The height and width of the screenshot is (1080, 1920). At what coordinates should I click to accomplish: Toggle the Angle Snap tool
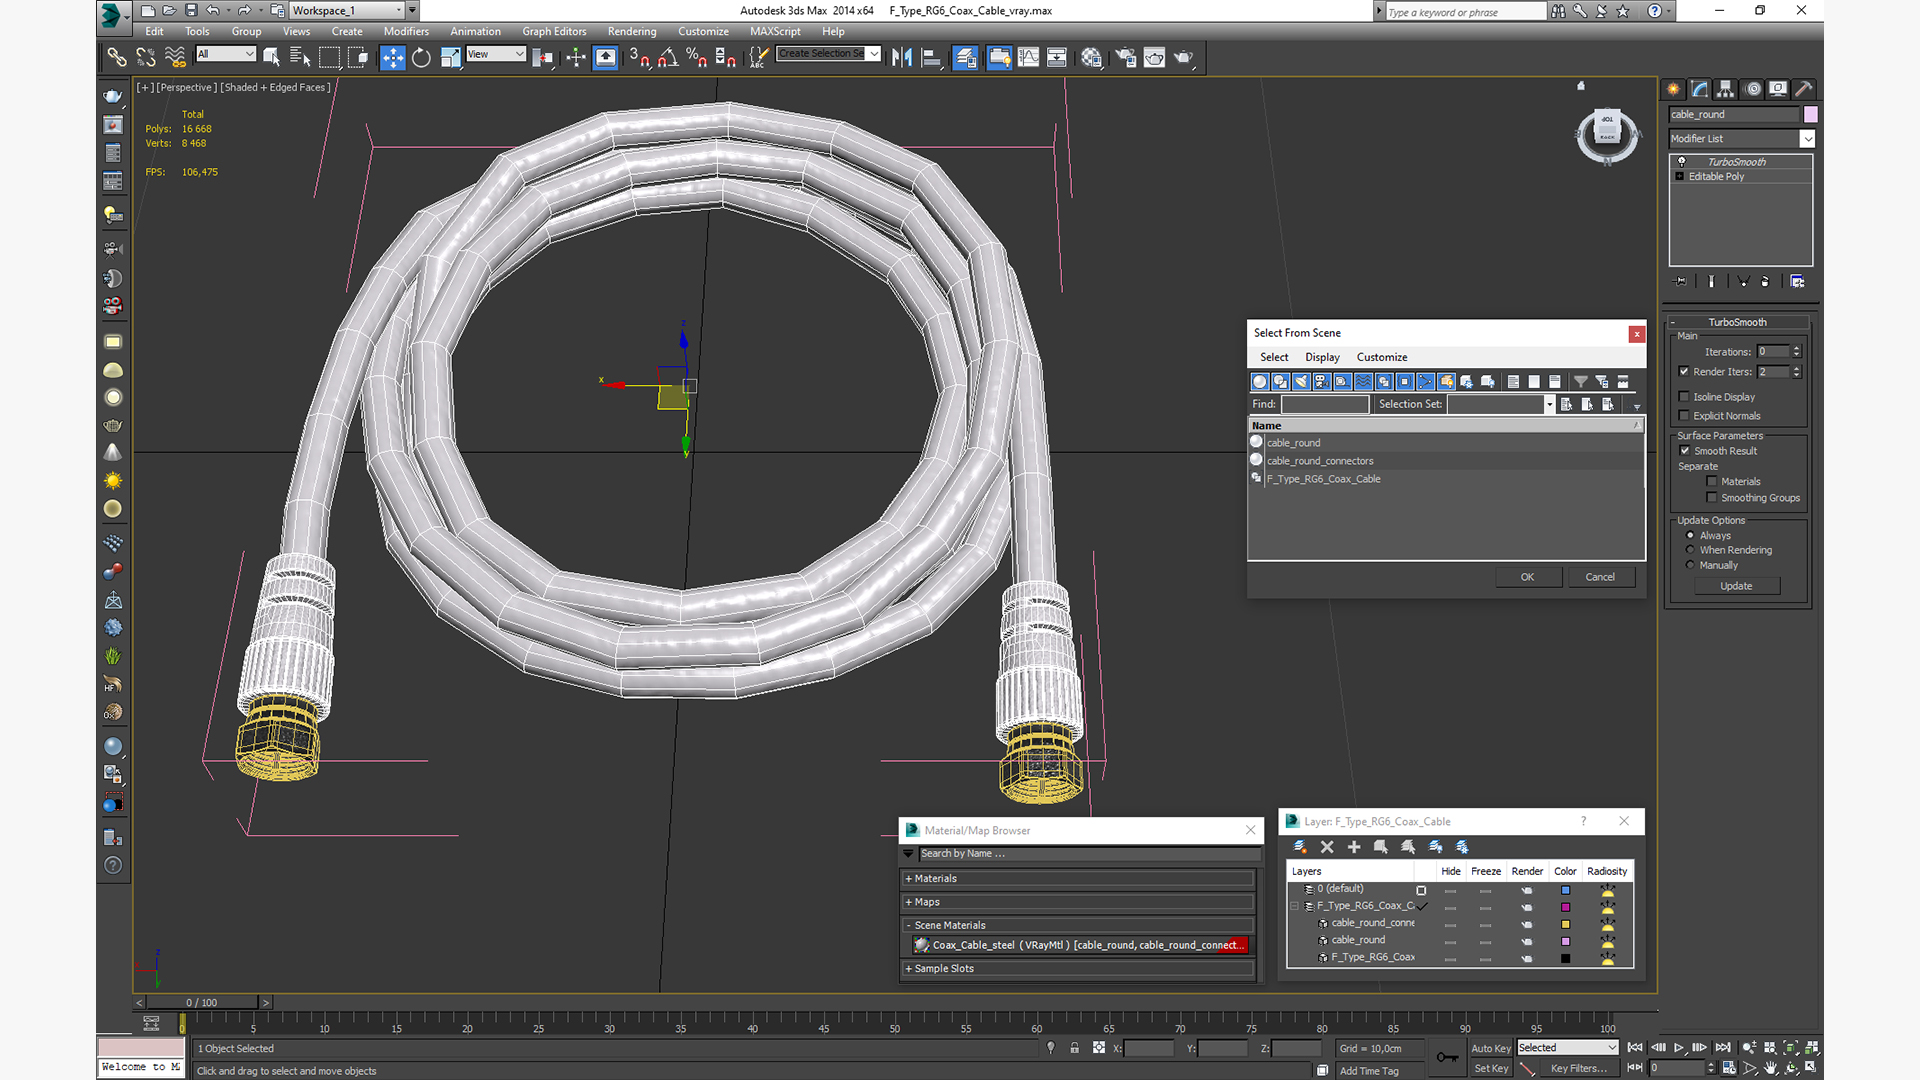coord(668,58)
